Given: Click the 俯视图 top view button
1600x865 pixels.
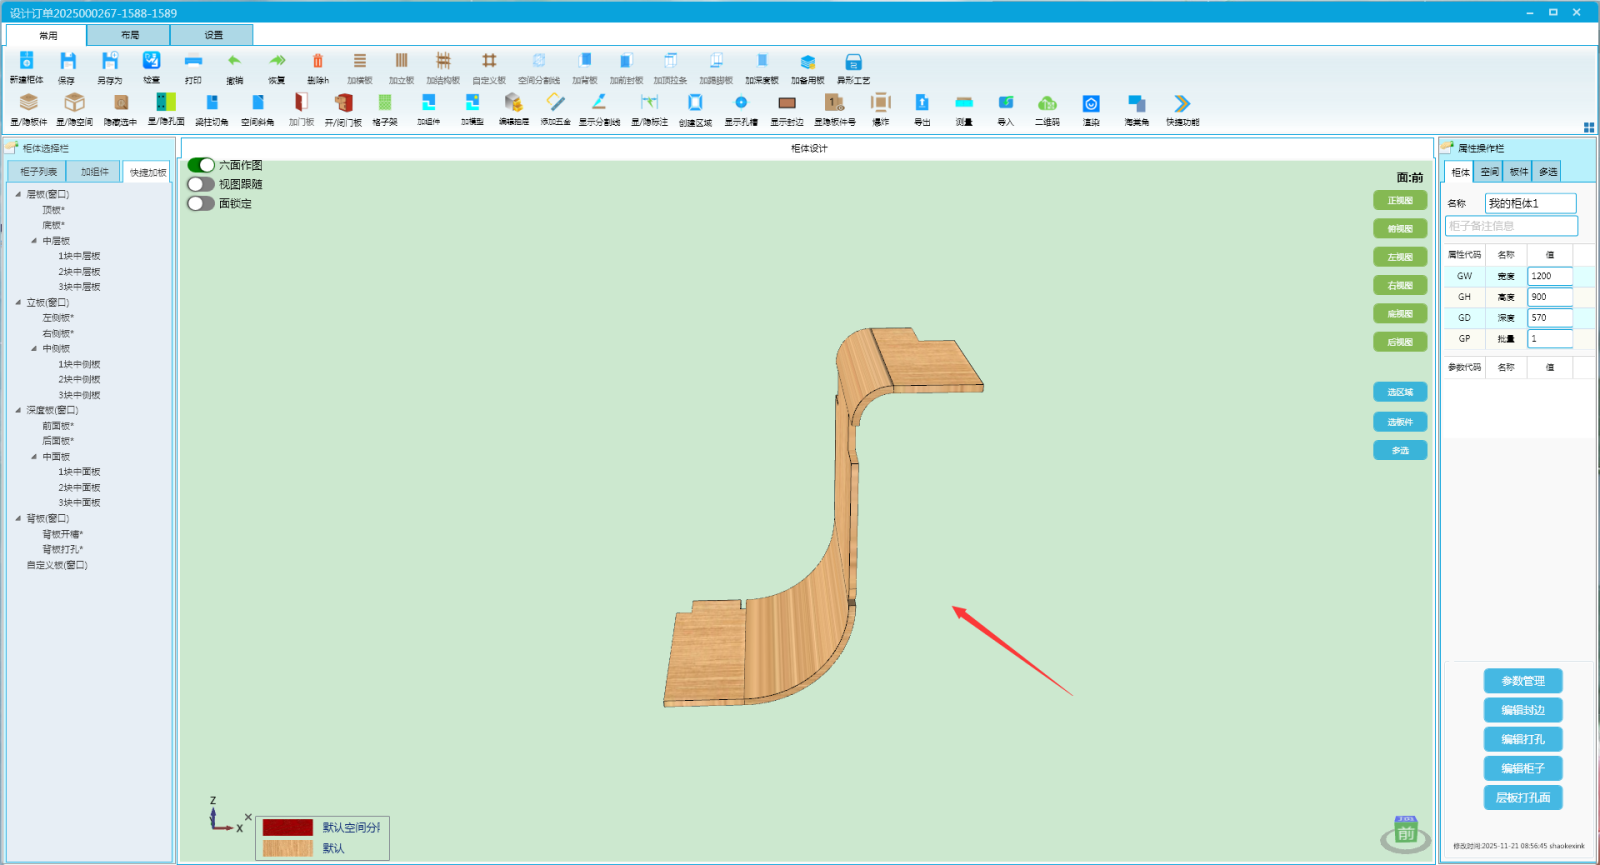Looking at the screenshot, I should pos(1400,229).
